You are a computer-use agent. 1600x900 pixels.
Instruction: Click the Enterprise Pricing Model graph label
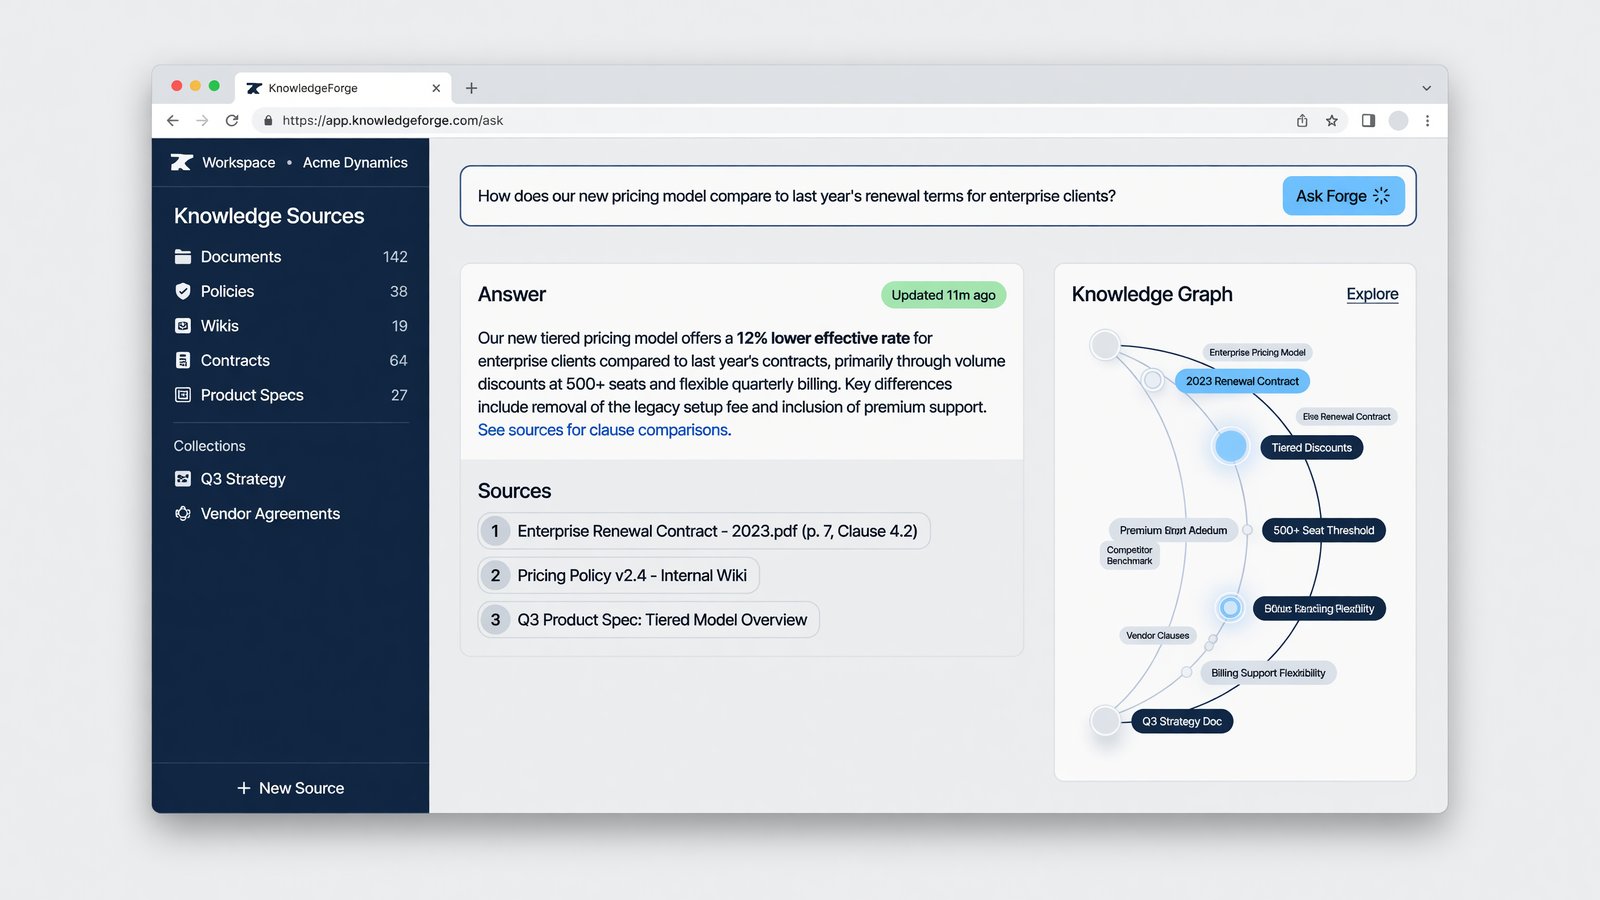pos(1257,352)
